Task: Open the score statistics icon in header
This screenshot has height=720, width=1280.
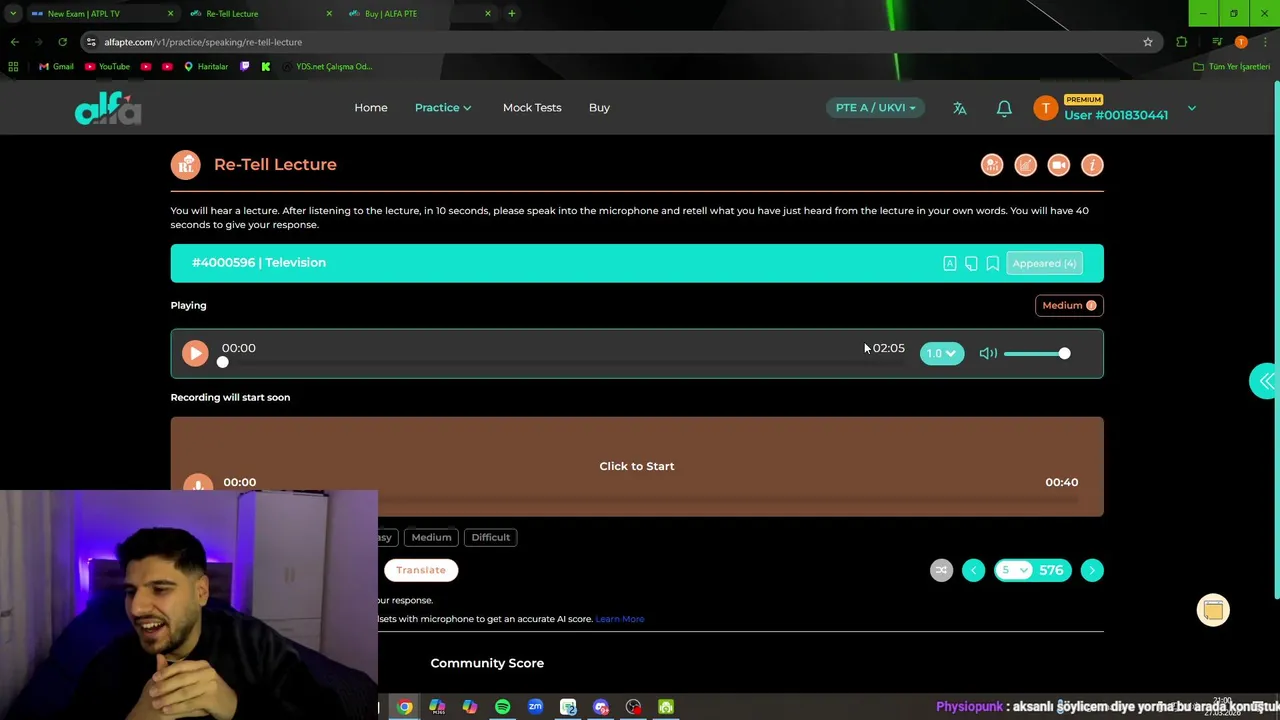Action: coord(992,165)
